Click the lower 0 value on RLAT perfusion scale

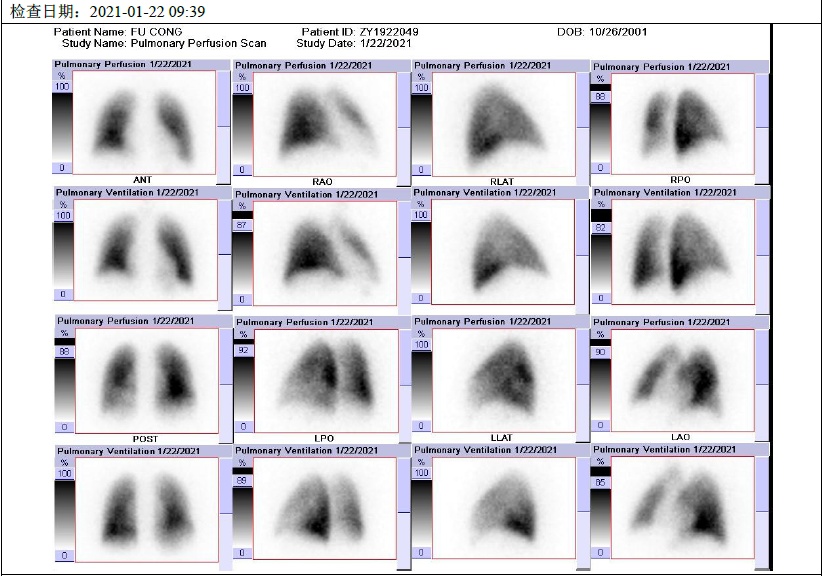[421, 170]
